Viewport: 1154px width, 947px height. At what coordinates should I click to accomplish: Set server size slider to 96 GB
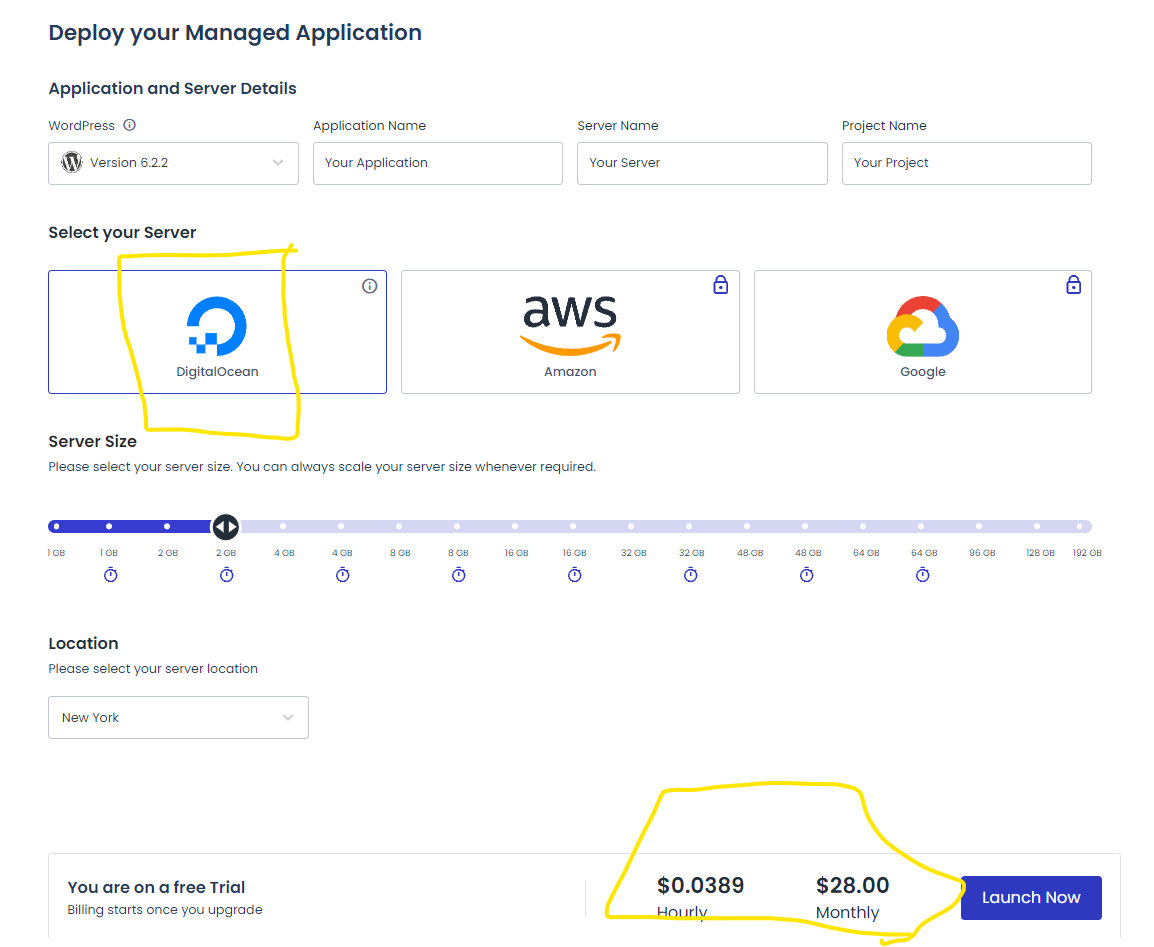979,527
